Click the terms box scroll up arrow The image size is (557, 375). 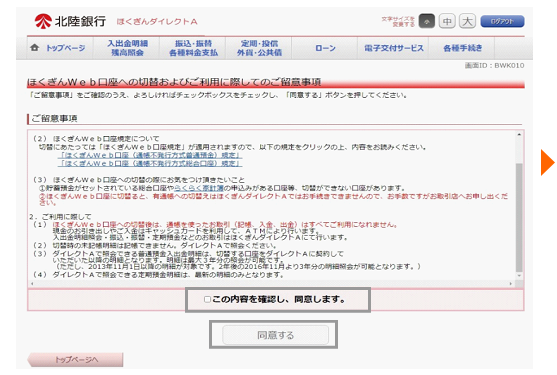pyautogui.click(x=519, y=135)
